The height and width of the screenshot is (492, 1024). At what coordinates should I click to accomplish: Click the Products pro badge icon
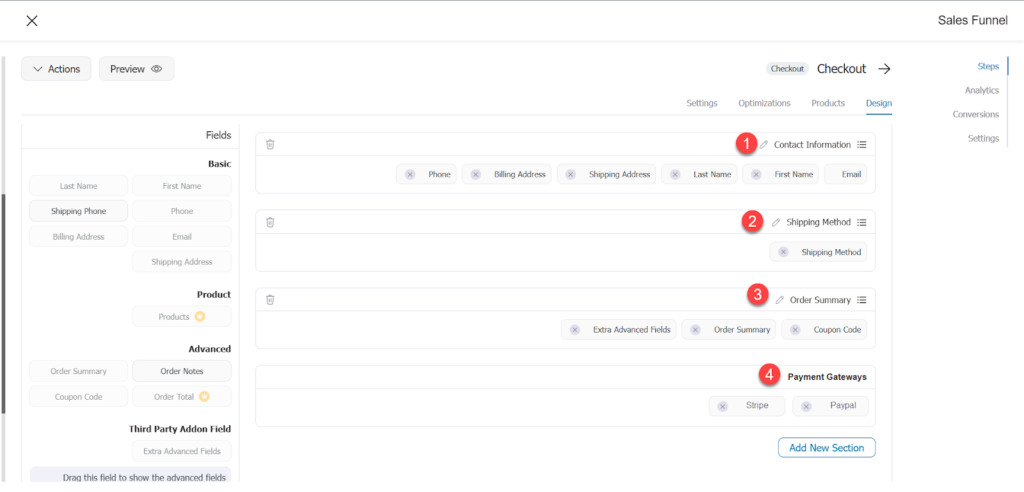coord(200,316)
